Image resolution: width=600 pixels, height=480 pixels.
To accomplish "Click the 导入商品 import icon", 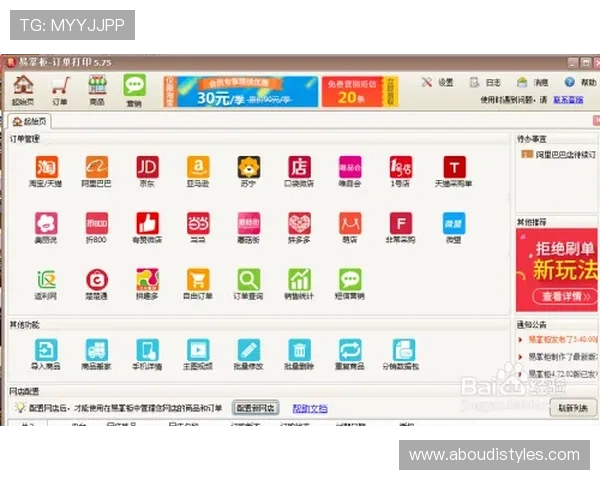I will 46,350.
